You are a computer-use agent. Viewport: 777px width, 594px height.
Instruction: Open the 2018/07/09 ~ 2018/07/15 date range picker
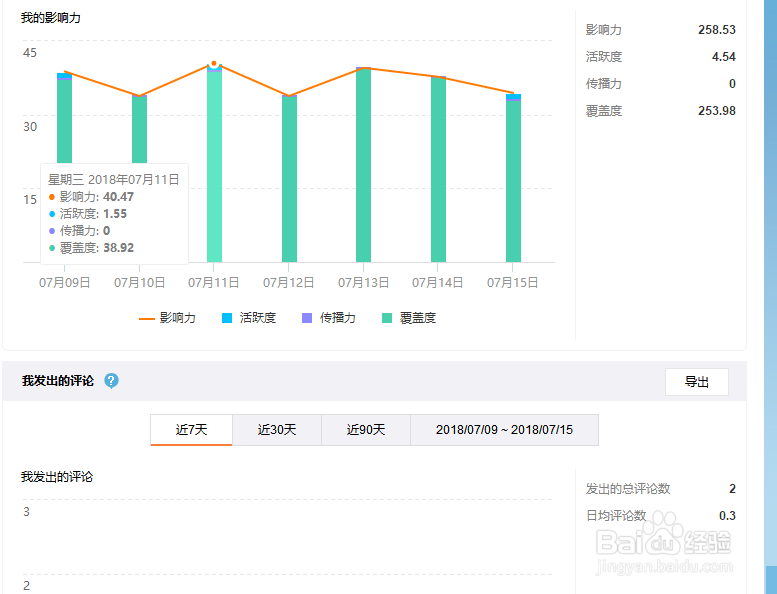pos(504,430)
